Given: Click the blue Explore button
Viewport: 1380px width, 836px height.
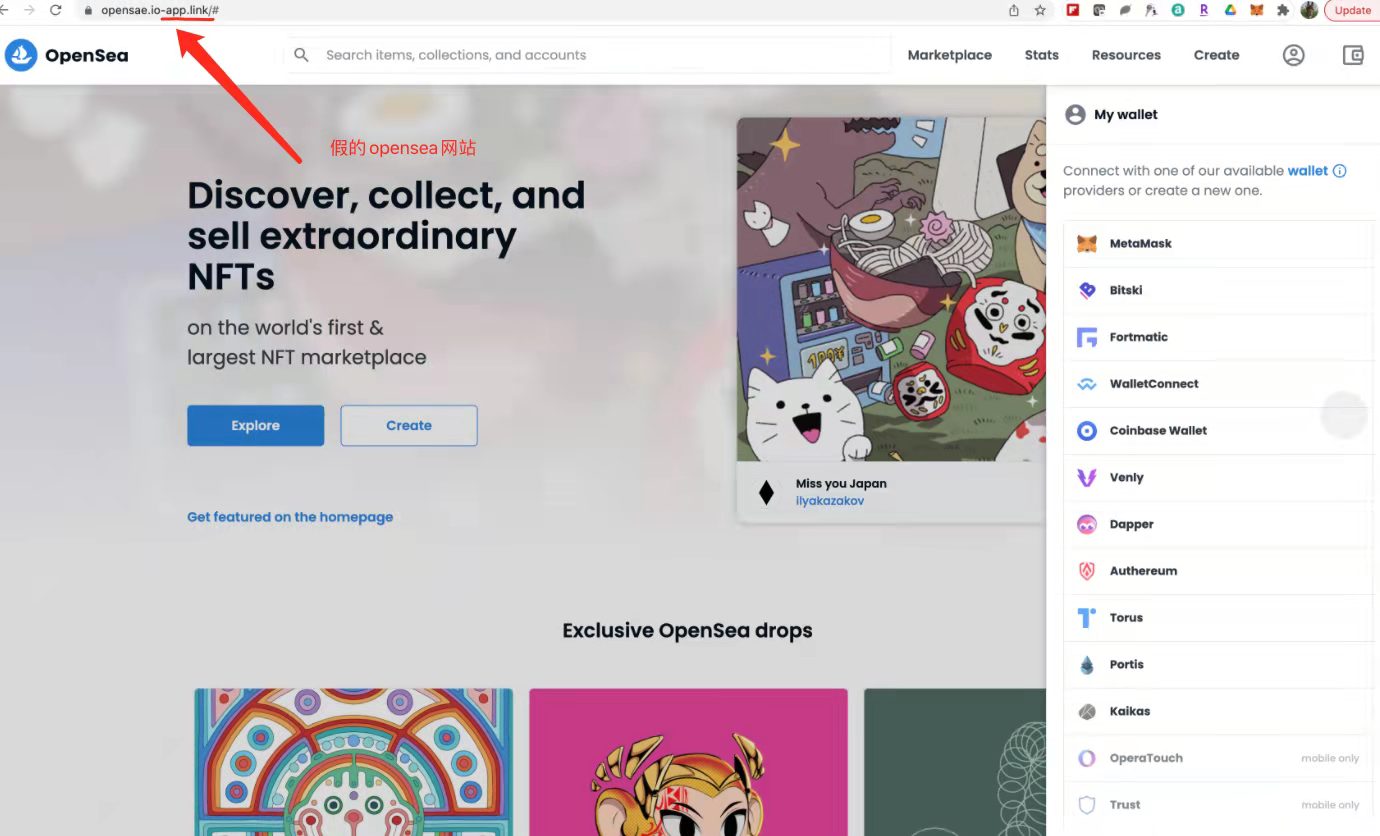Looking at the screenshot, I should [x=256, y=426].
